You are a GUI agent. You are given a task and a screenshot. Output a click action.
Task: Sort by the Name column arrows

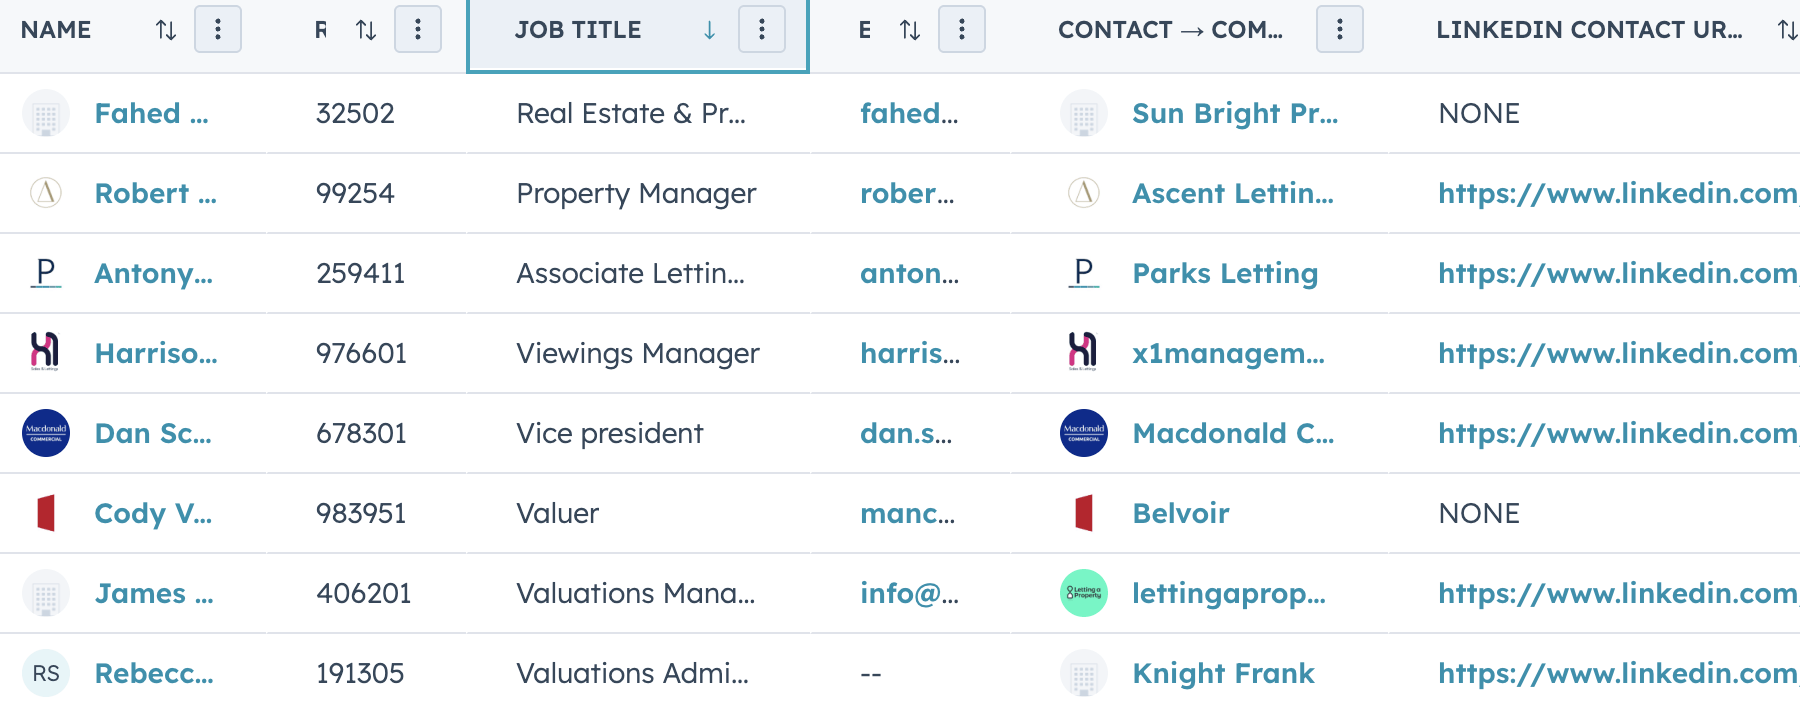coord(166,30)
